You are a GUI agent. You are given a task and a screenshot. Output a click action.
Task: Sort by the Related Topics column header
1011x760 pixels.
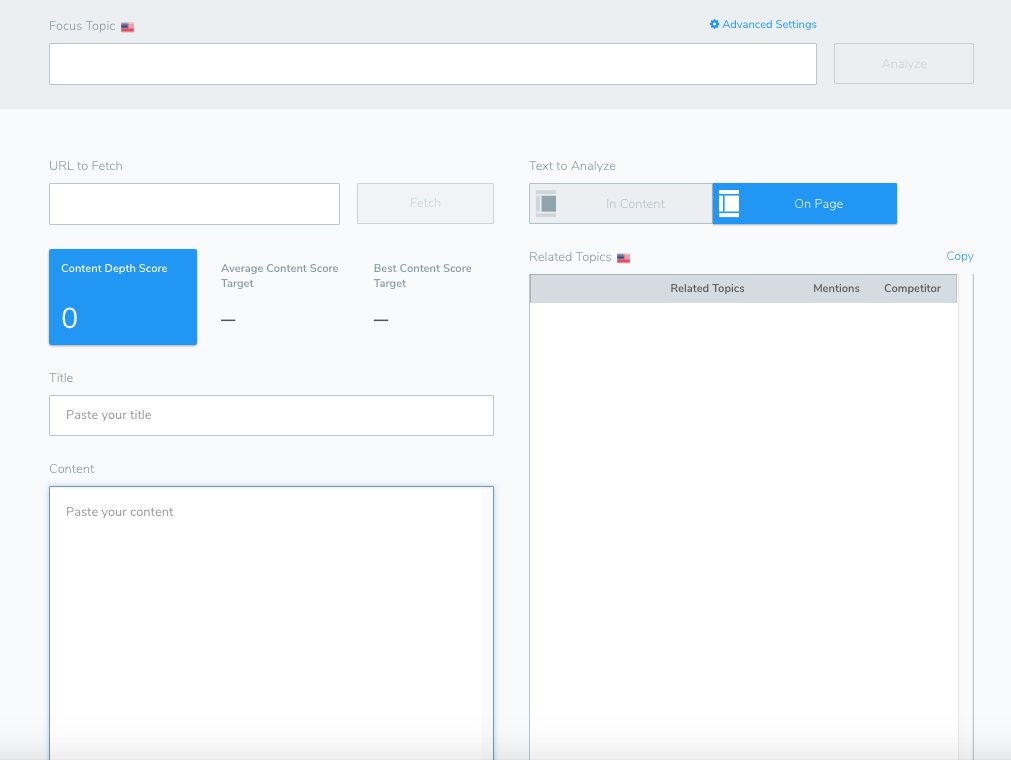[707, 288]
